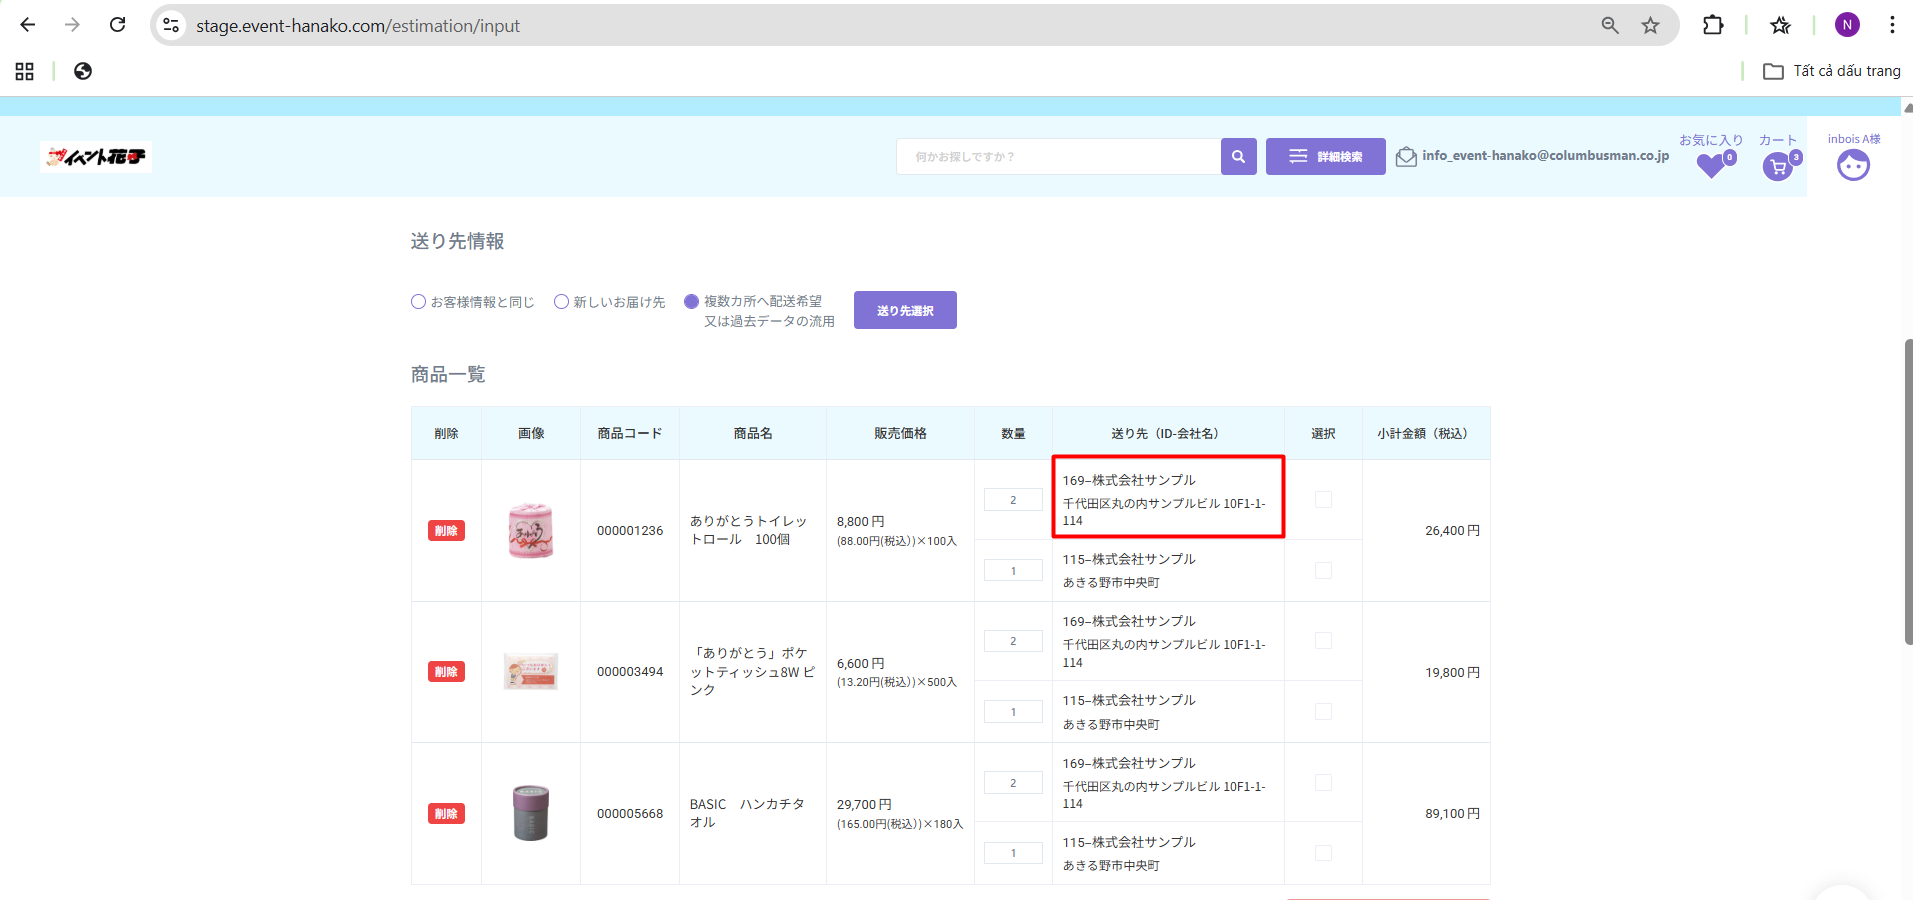Open the browser extensions puzzle icon
1913x900 pixels.
[1713, 25]
